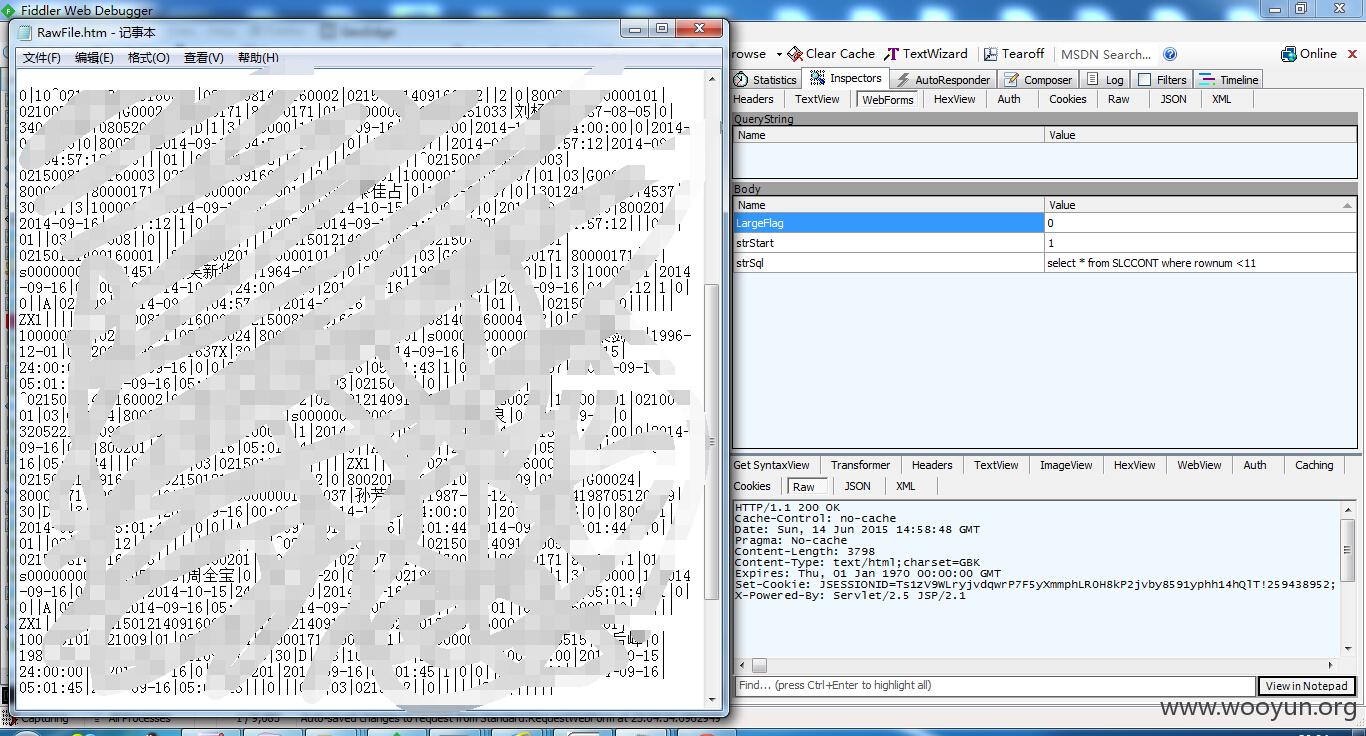Image resolution: width=1366 pixels, height=736 pixels.
Task: Open Notepad 文件(F) menu
Action: (x=42, y=58)
